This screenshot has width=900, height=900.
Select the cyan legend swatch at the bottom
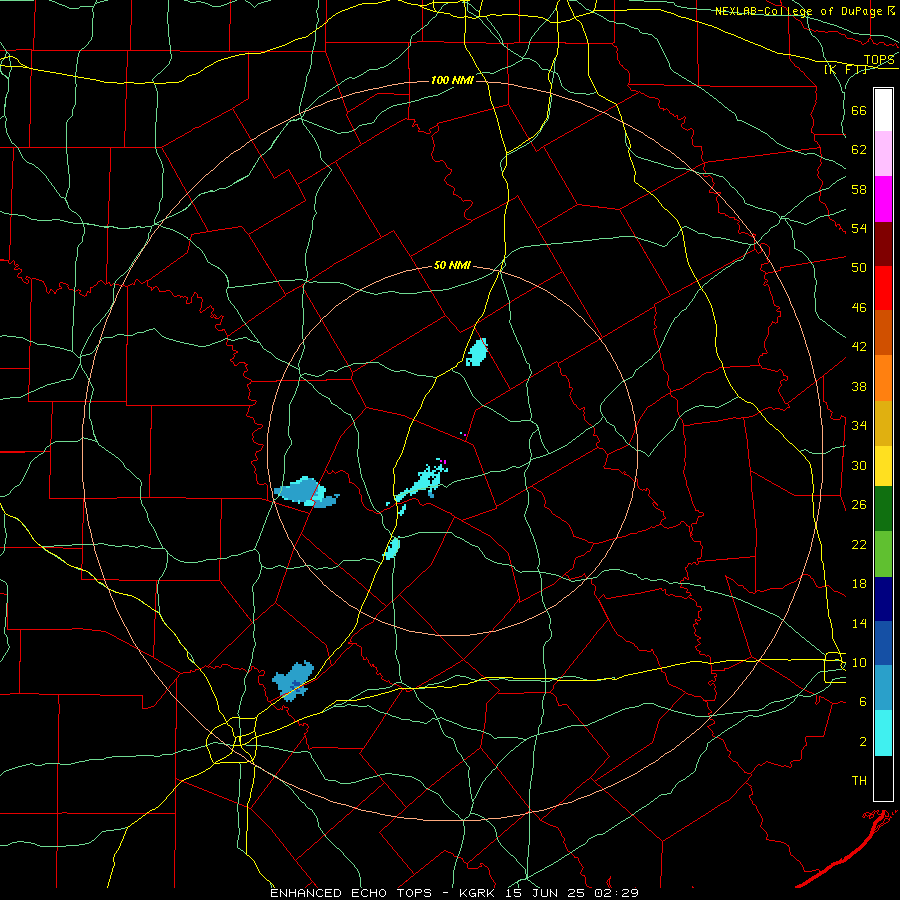(x=883, y=733)
